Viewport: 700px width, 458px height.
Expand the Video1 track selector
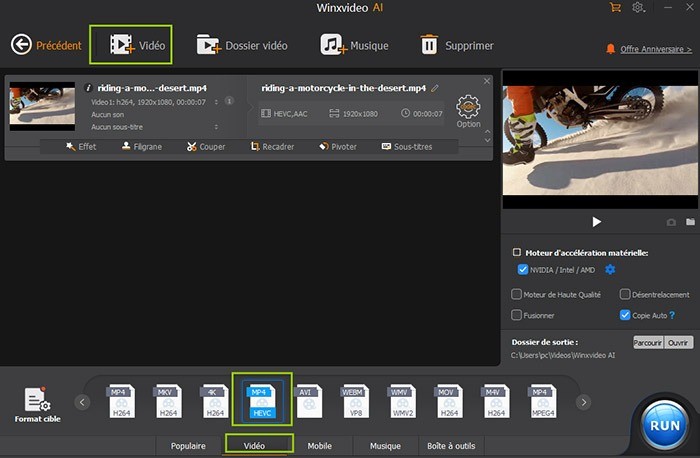pos(216,102)
